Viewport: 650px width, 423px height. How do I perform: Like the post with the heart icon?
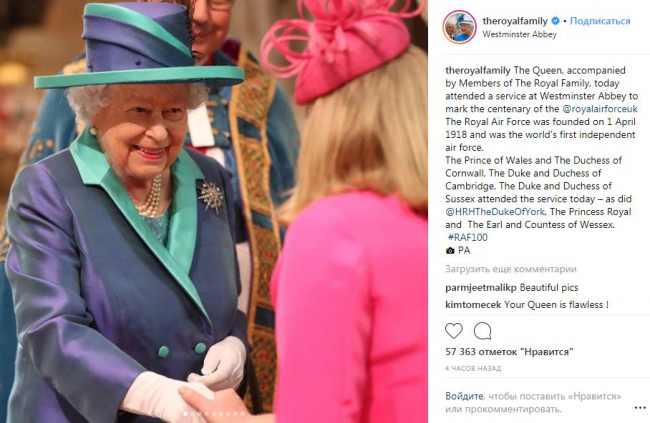coord(454,331)
